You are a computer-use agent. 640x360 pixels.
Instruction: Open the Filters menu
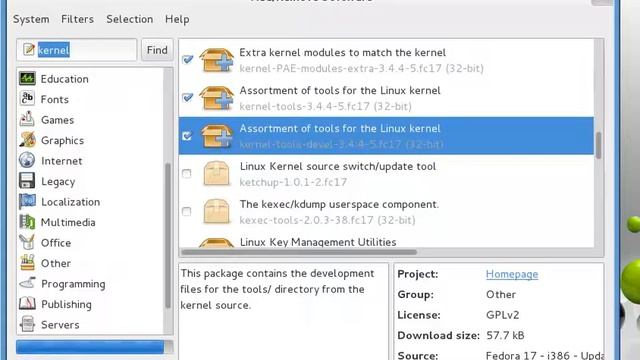coord(78,19)
